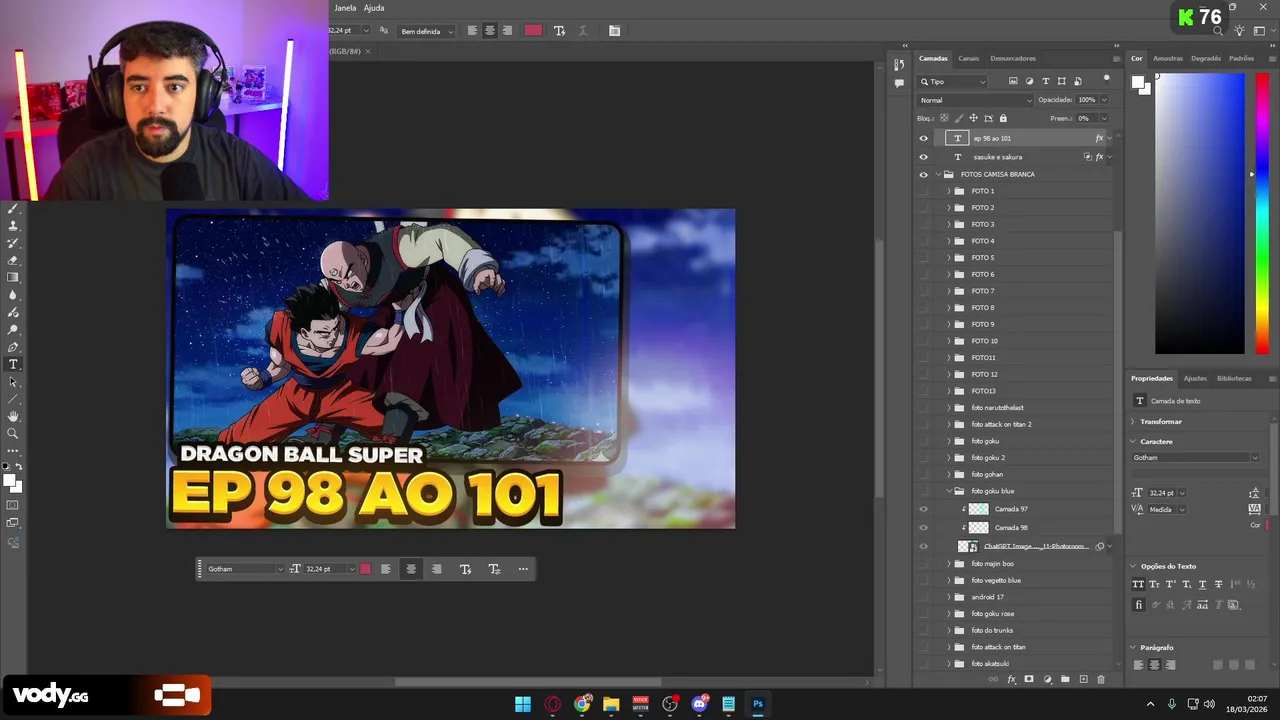Viewport: 1280px width, 720px height.
Task: Center-align text in the floating contextual bar
Action: 411,569
